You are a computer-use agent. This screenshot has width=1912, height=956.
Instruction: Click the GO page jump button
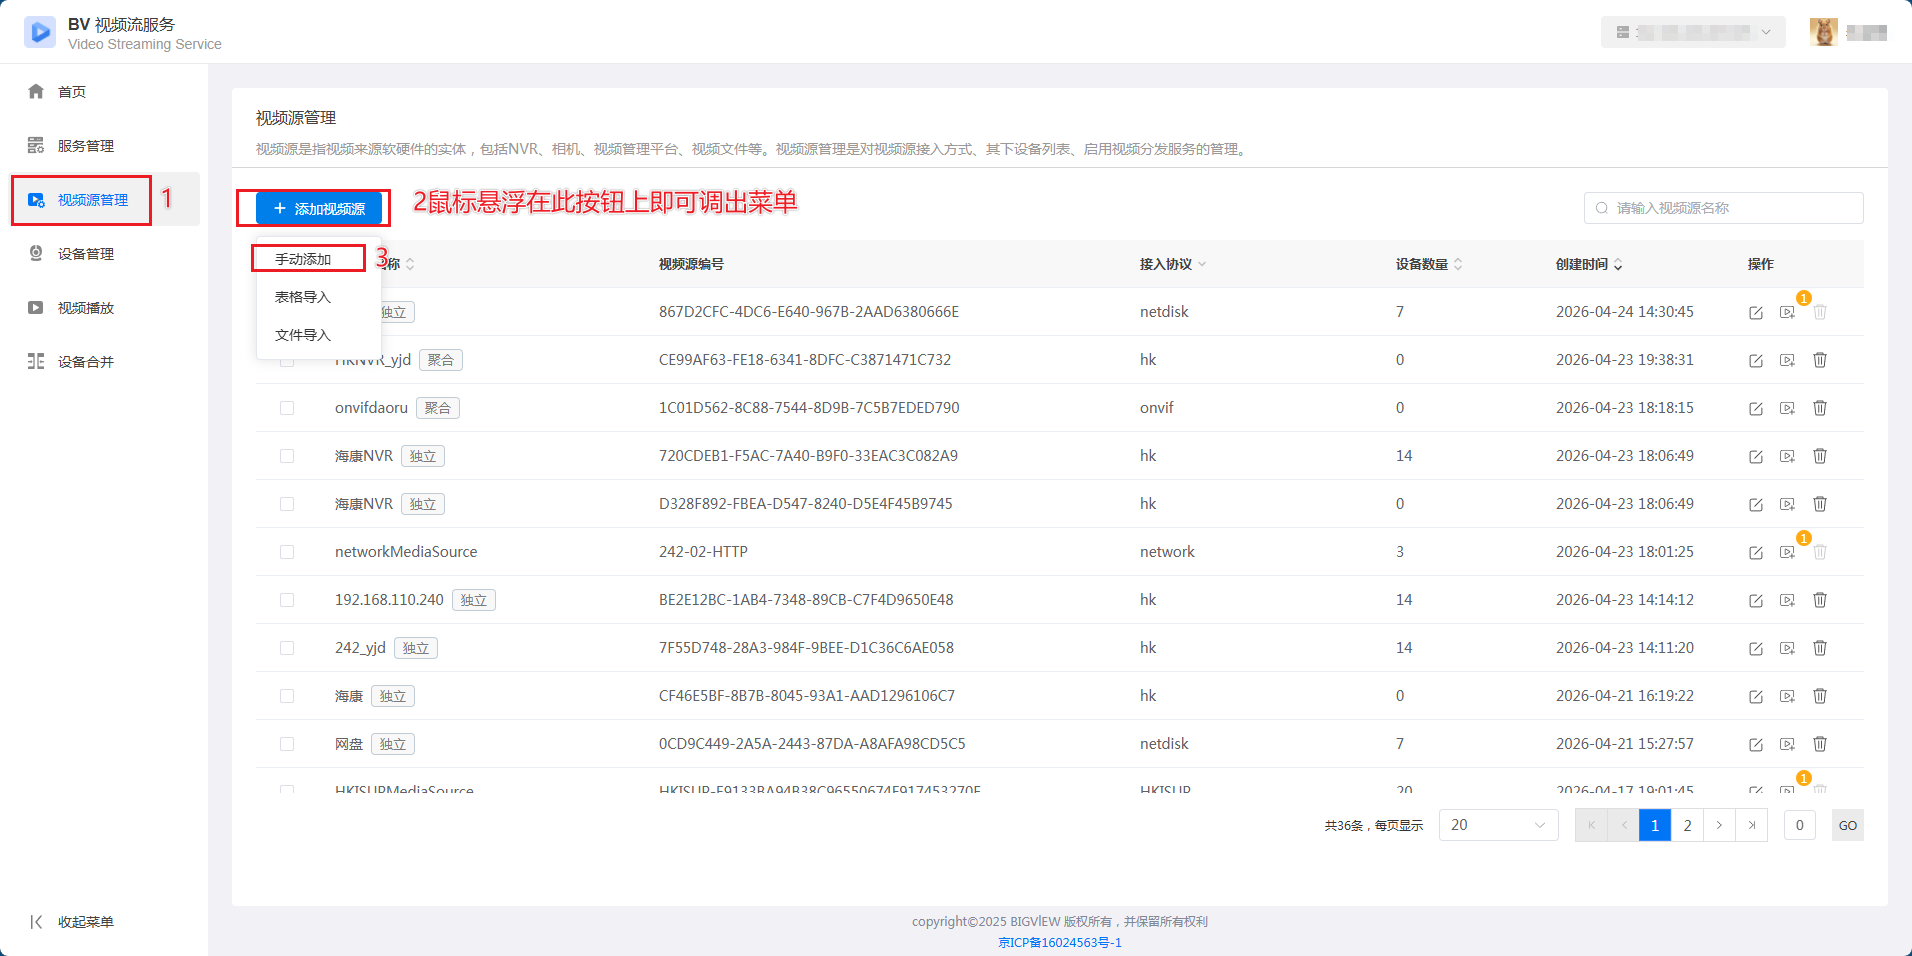(x=1848, y=825)
